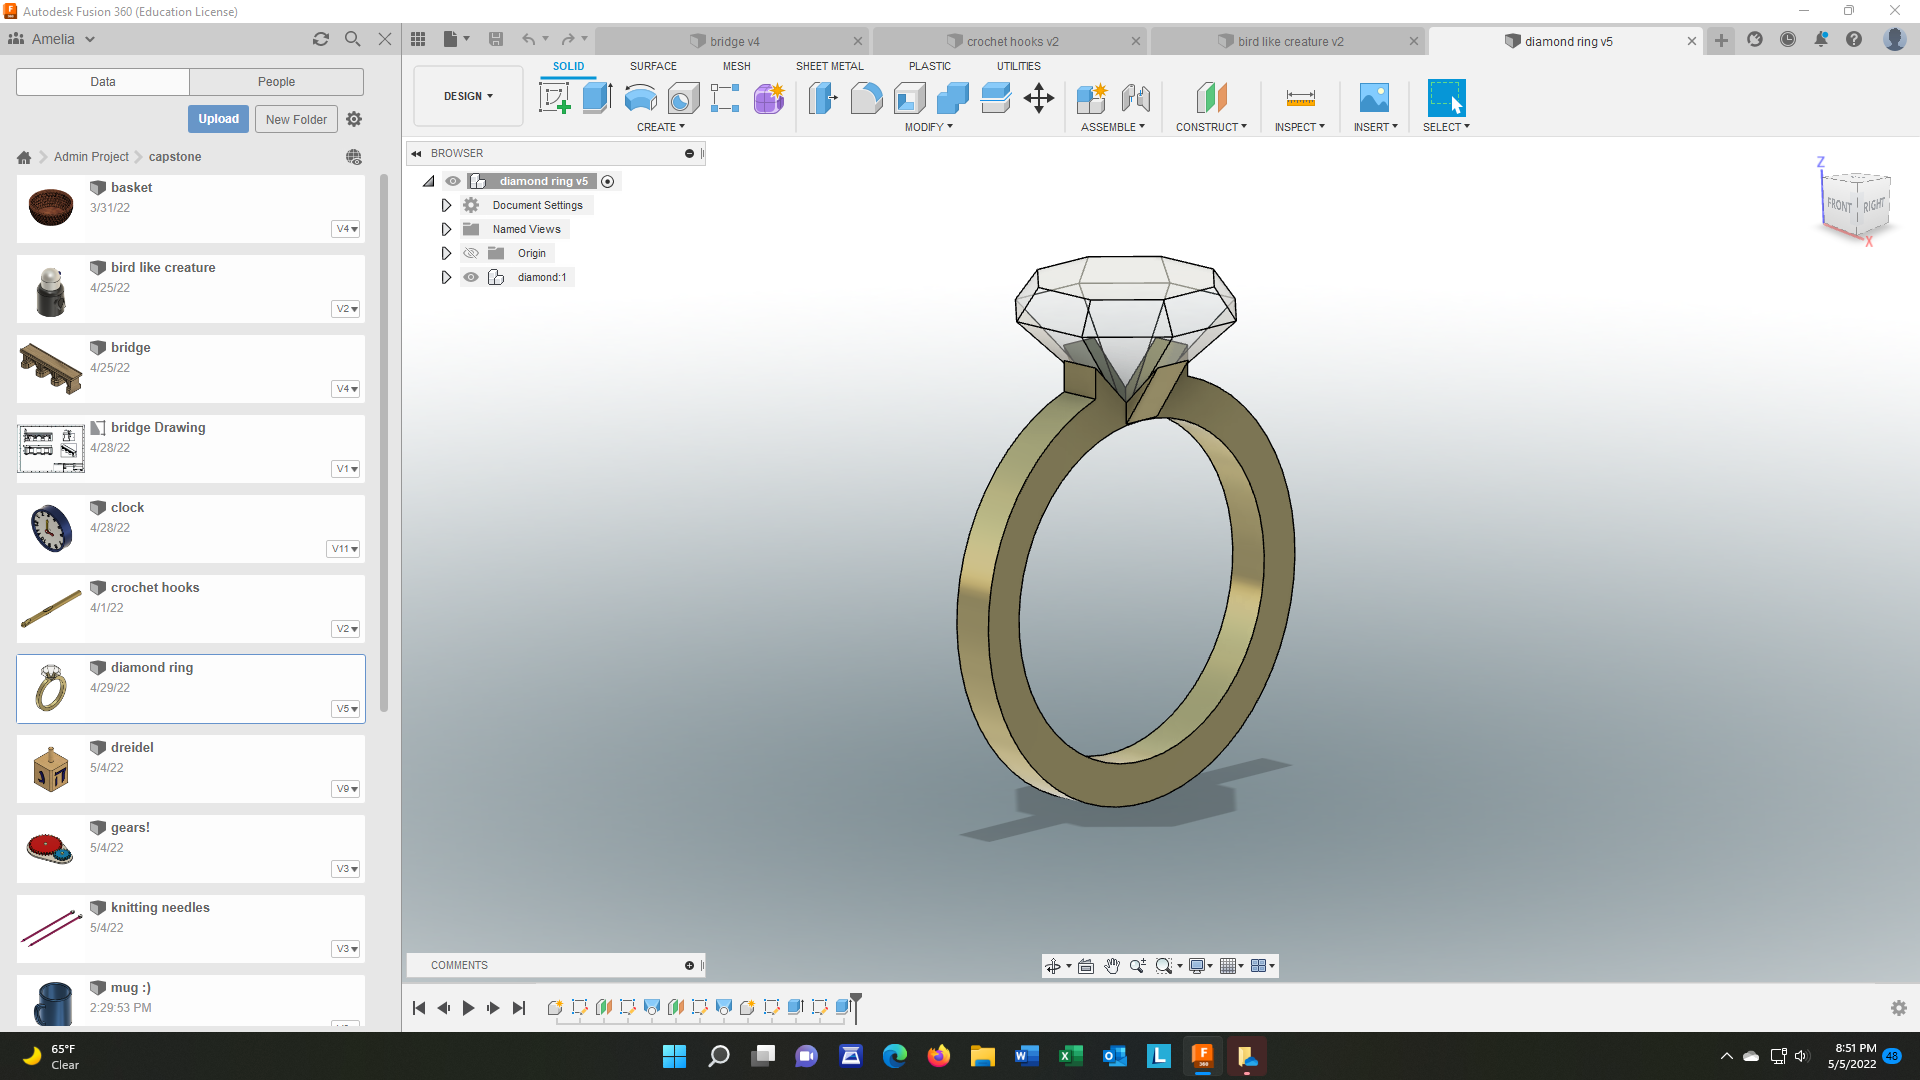The height and width of the screenshot is (1080, 1920).
Task: Click the Extrude tool icon
Action: point(597,99)
